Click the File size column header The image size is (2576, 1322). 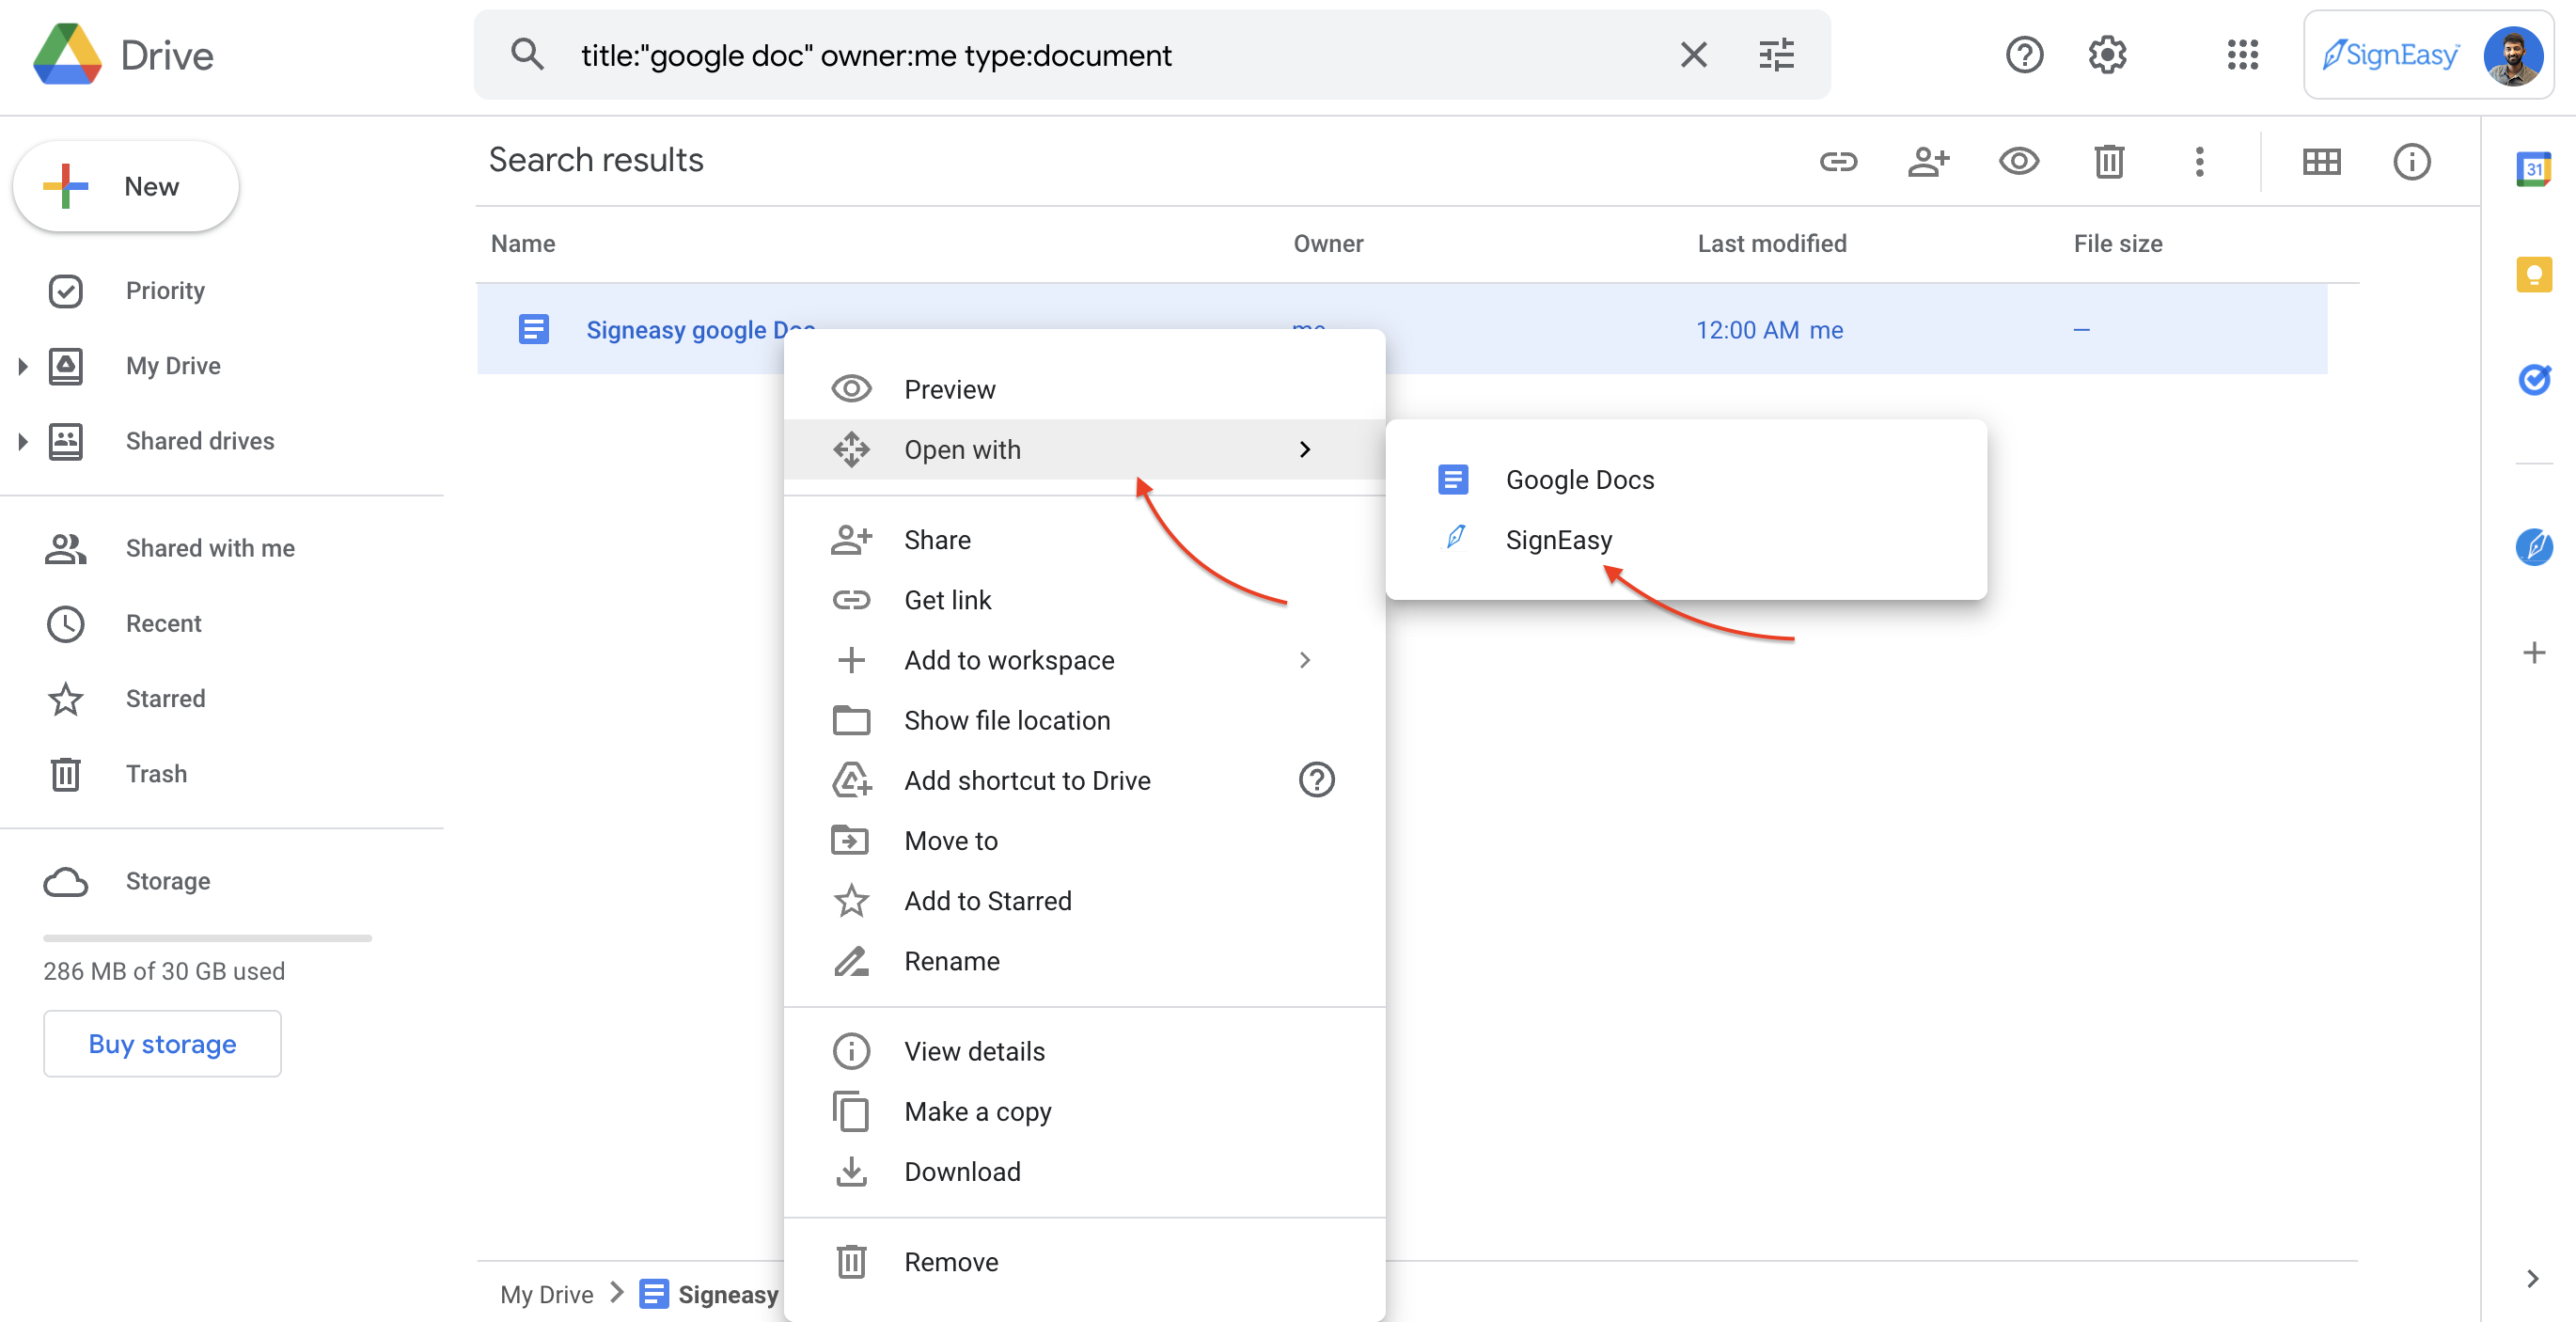click(x=2117, y=243)
